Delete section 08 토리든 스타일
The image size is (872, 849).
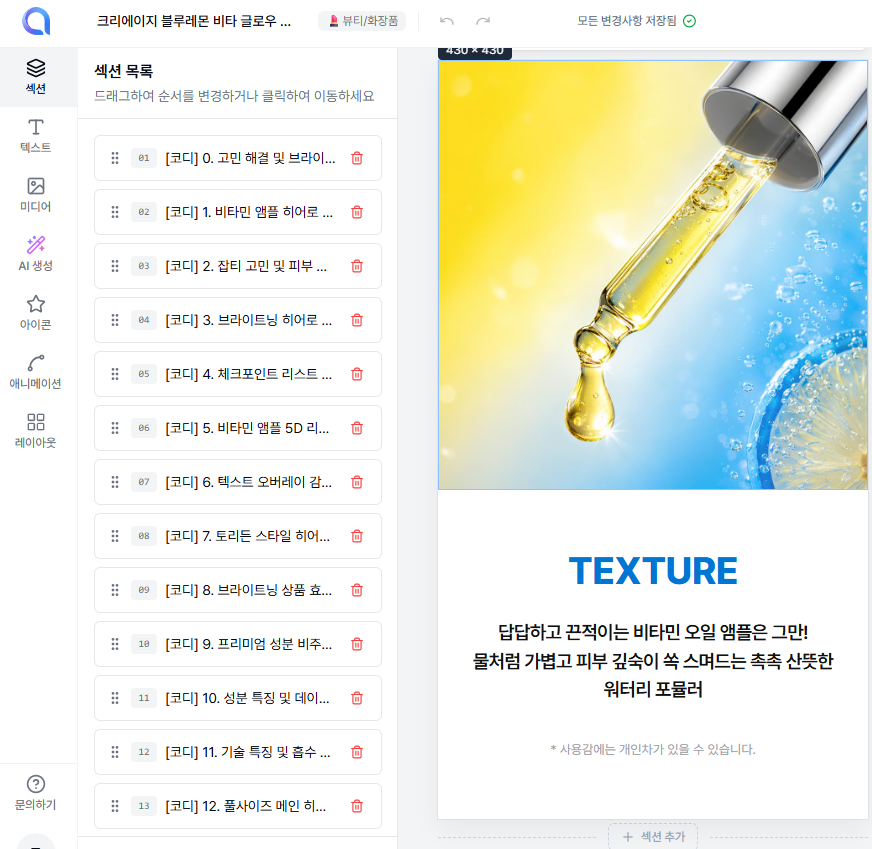pyautogui.click(x=357, y=536)
